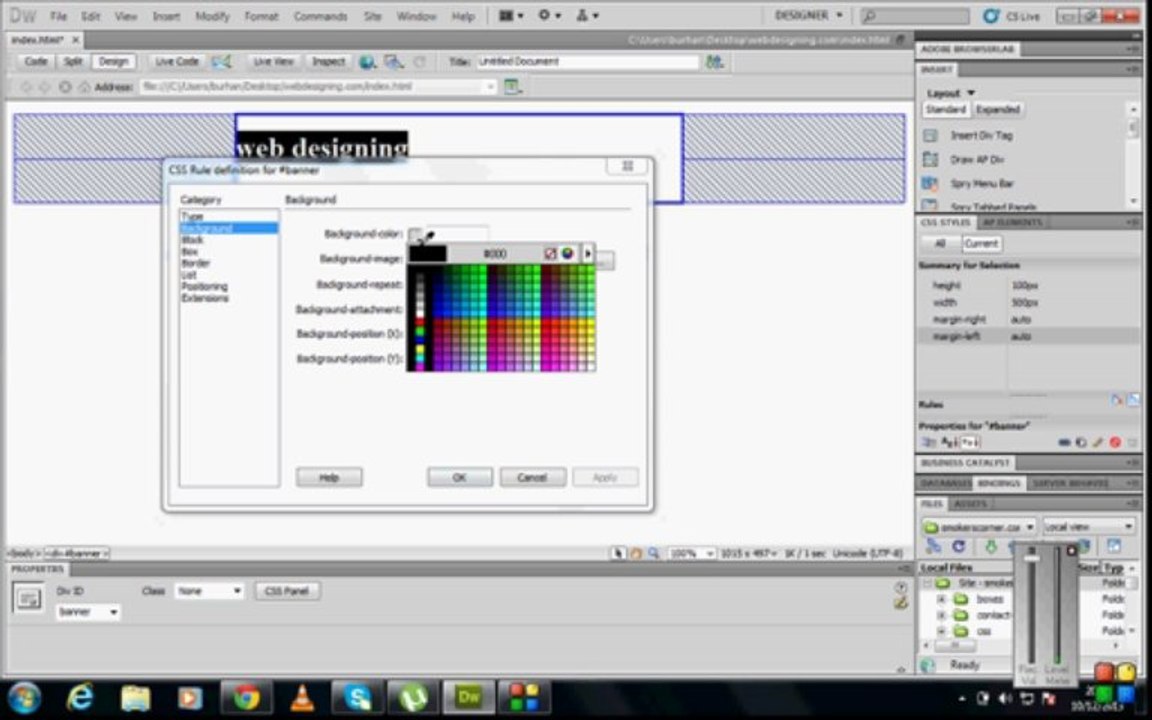This screenshot has height=720, width=1152.
Task: Open the Layout category dropdown in Insert panel
Action: 951,93
